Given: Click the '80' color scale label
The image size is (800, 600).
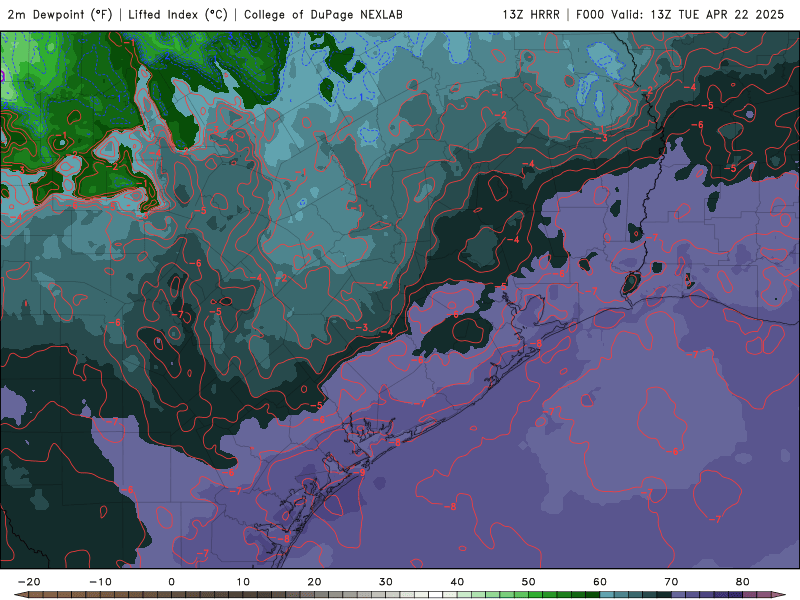Looking at the screenshot, I should 743,582.
